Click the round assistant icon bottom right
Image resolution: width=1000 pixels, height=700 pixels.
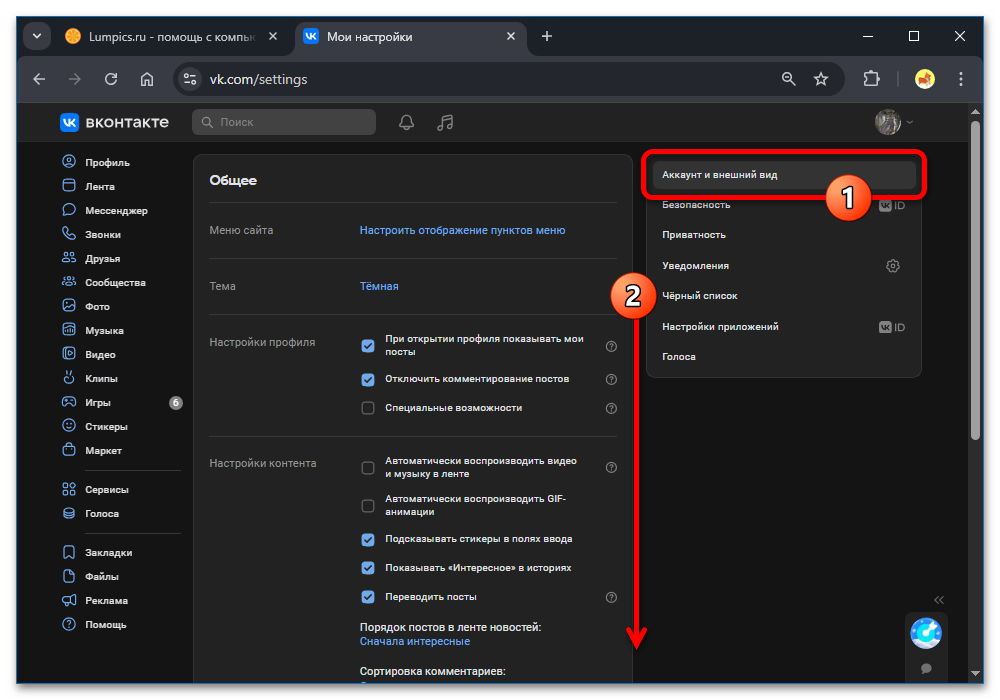[x=925, y=633]
